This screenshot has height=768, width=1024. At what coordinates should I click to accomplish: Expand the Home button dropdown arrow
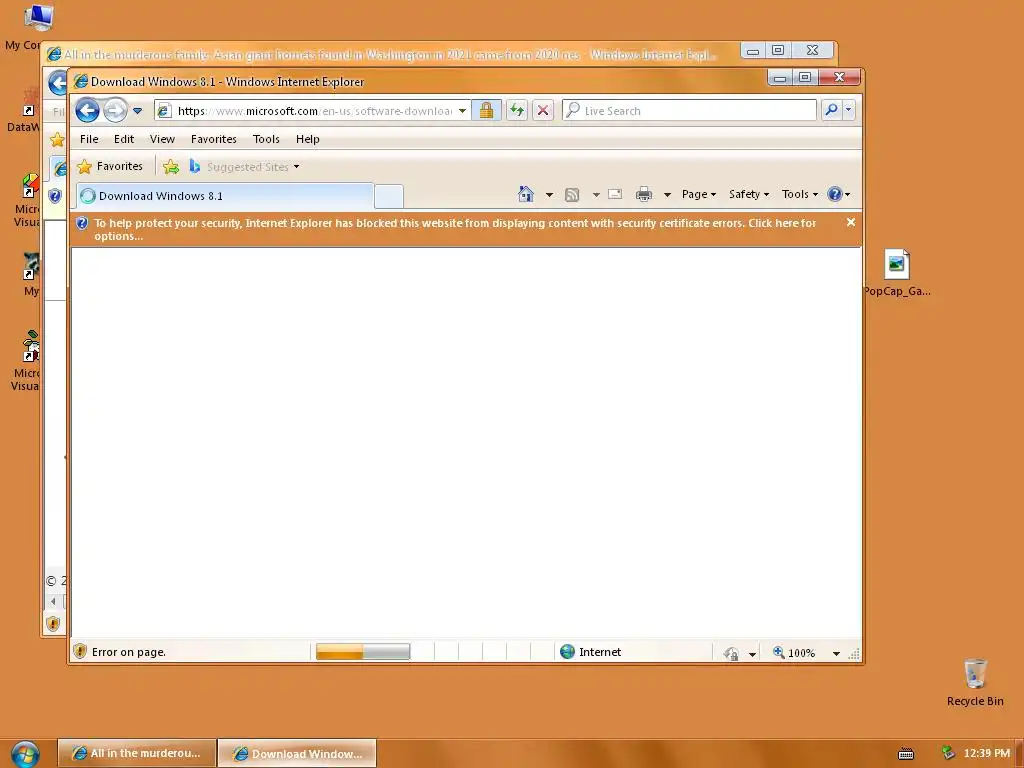point(549,195)
